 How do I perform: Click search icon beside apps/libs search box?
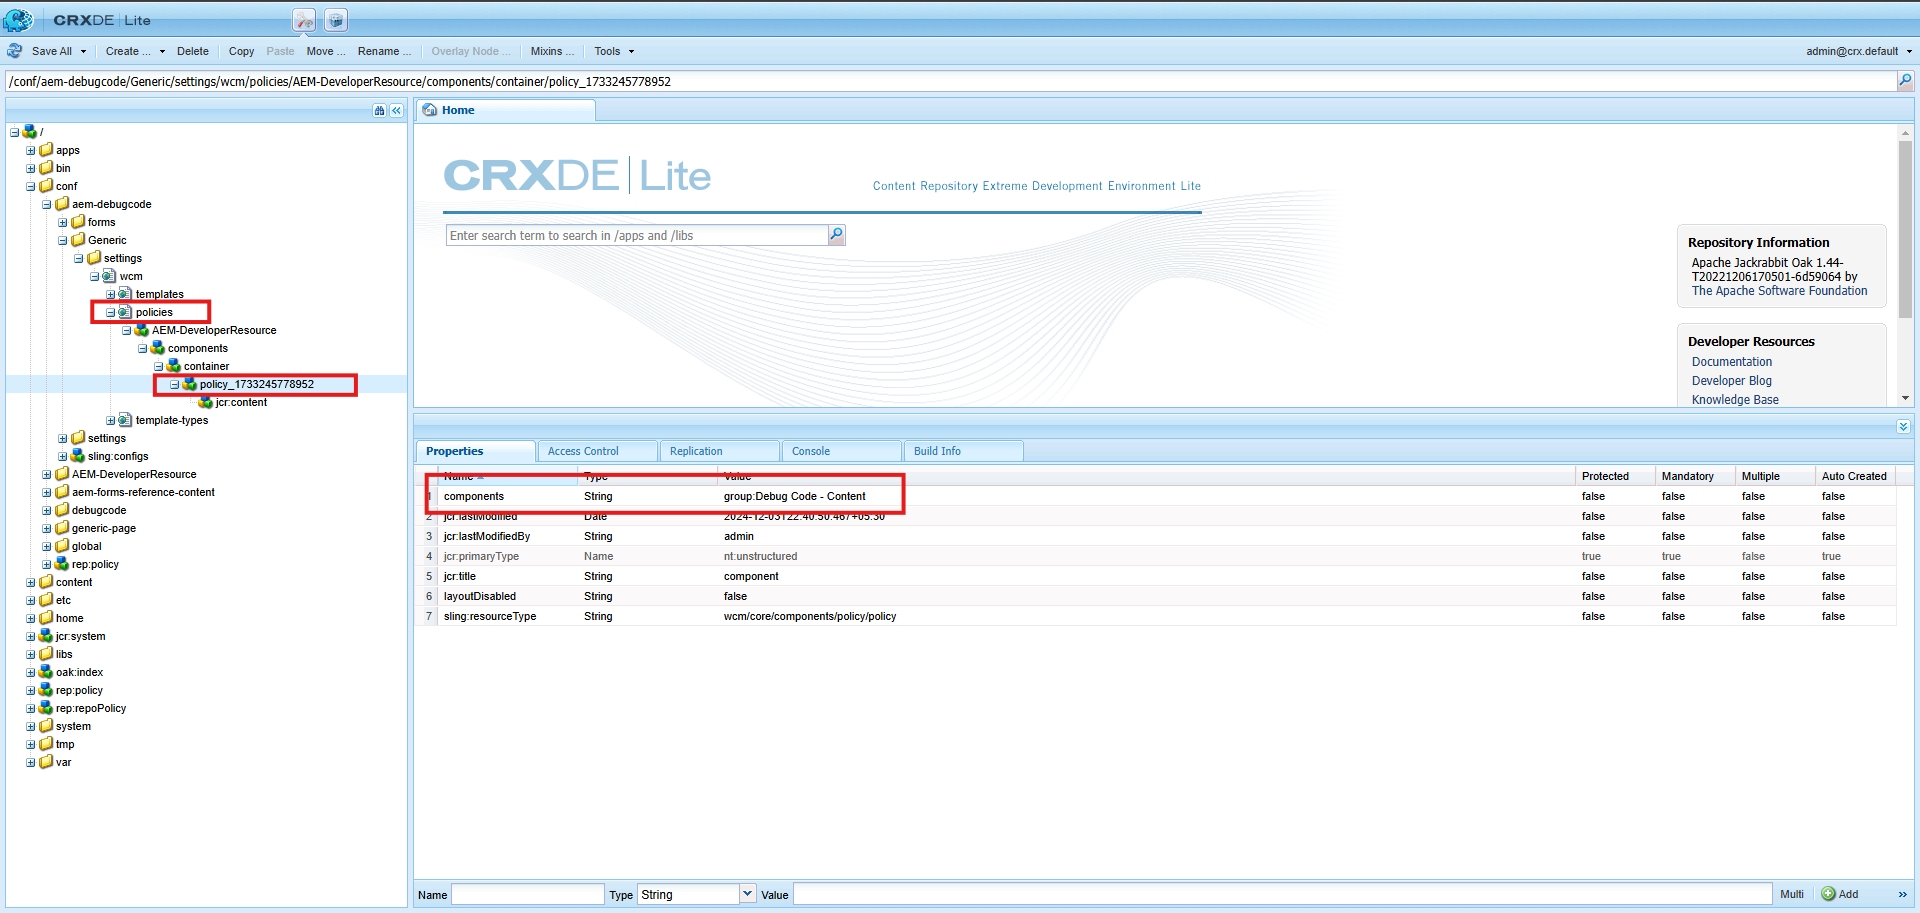837,235
